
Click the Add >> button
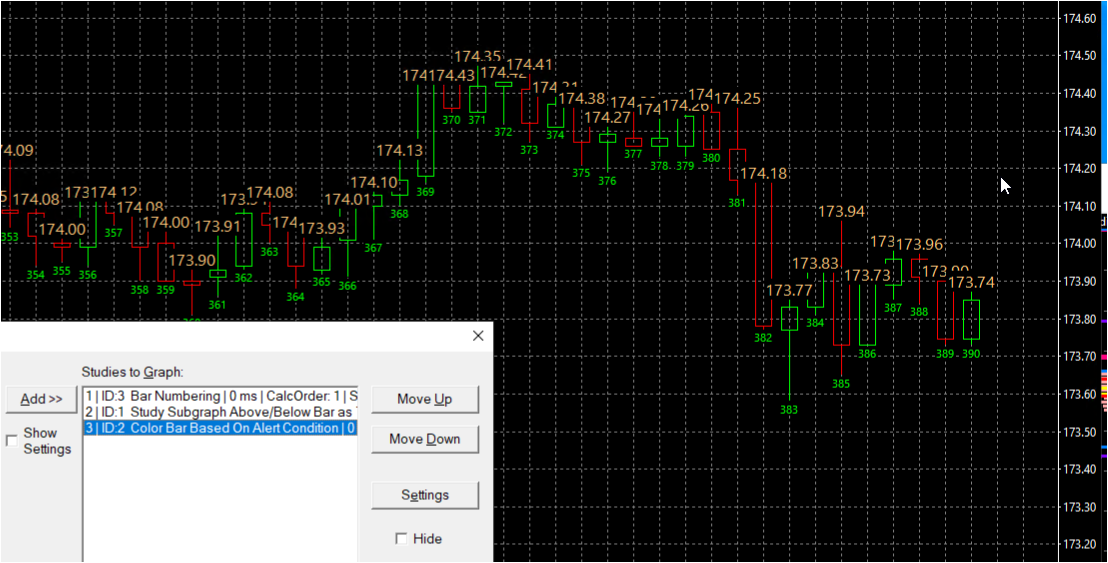[x=41, y=399]
